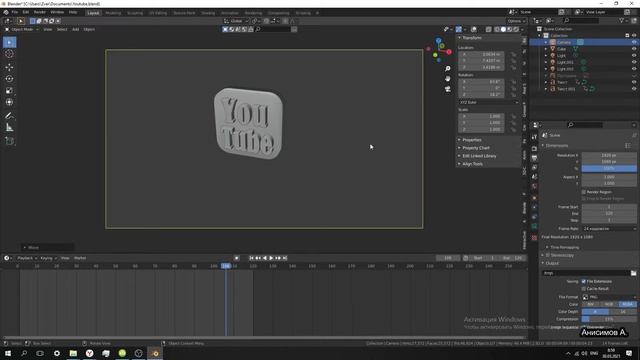640x360 pixels.
Task: Expand the Time Remapping section
Action: (564, 247)
